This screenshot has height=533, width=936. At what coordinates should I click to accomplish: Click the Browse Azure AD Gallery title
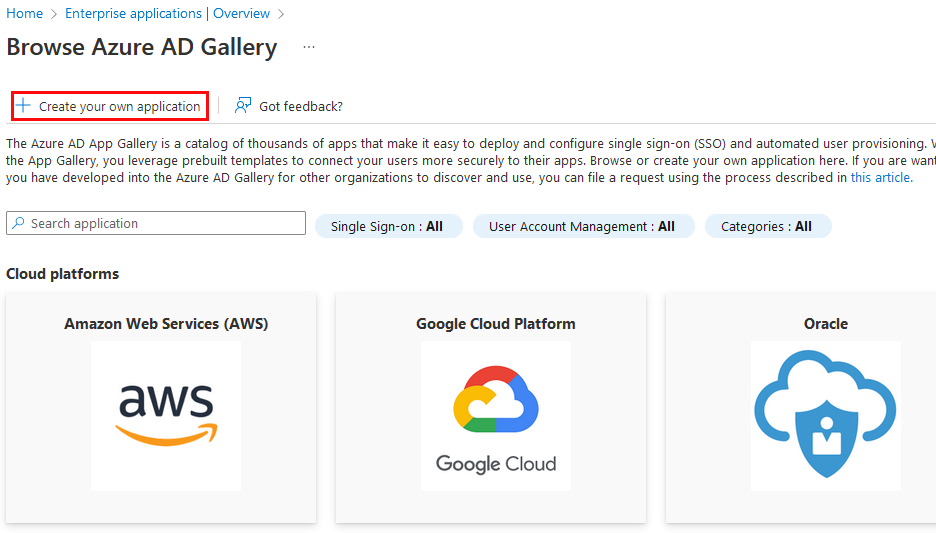pyautogui.click(x=142, y=47)
